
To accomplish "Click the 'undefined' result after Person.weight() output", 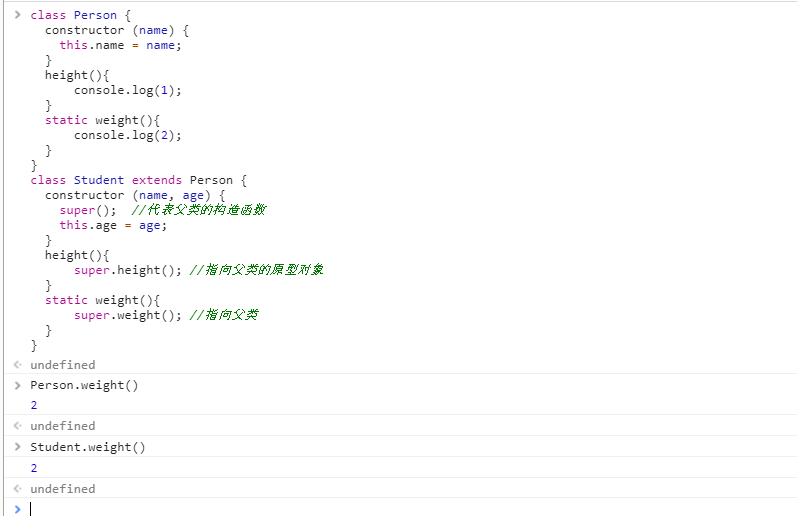I will [63, 426].
